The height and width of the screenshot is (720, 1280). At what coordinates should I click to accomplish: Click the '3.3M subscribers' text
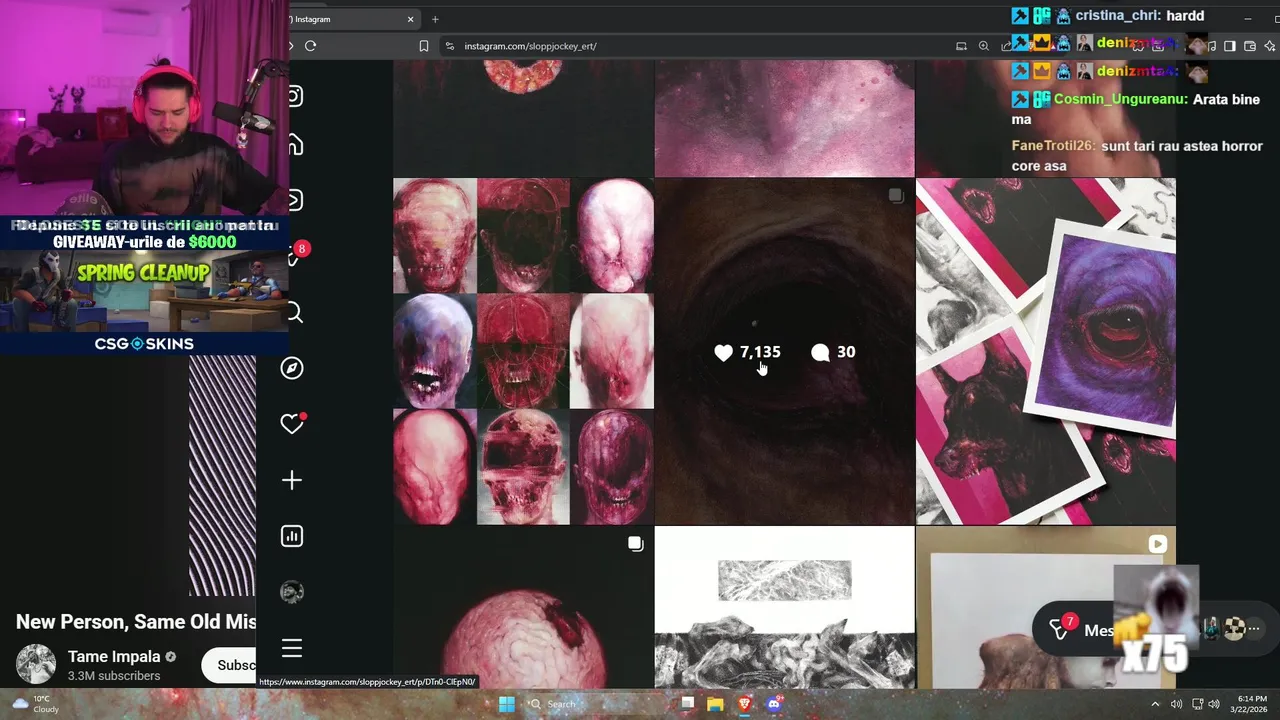pos(114,676)
